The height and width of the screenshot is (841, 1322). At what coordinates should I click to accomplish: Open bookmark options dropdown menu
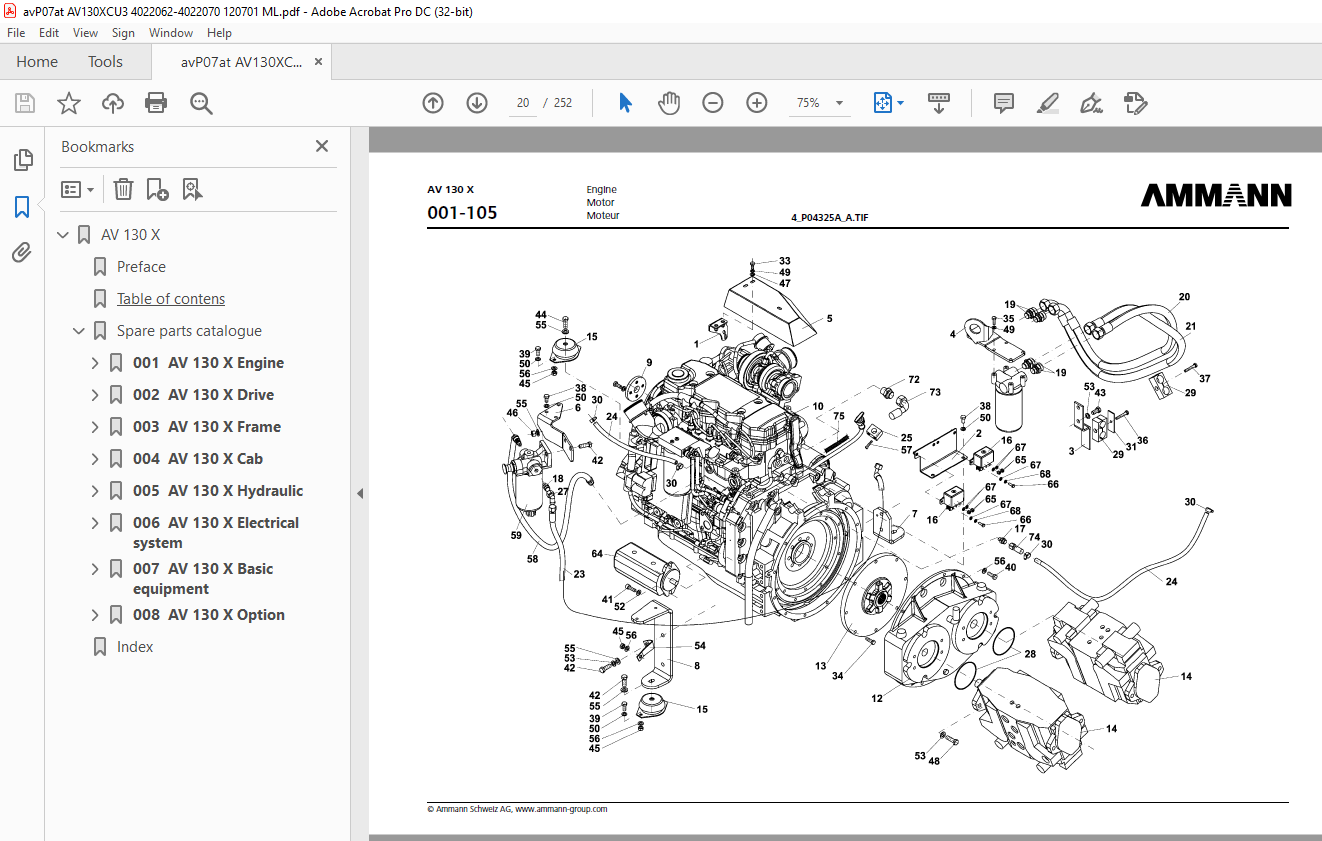[x=78, y=189]
